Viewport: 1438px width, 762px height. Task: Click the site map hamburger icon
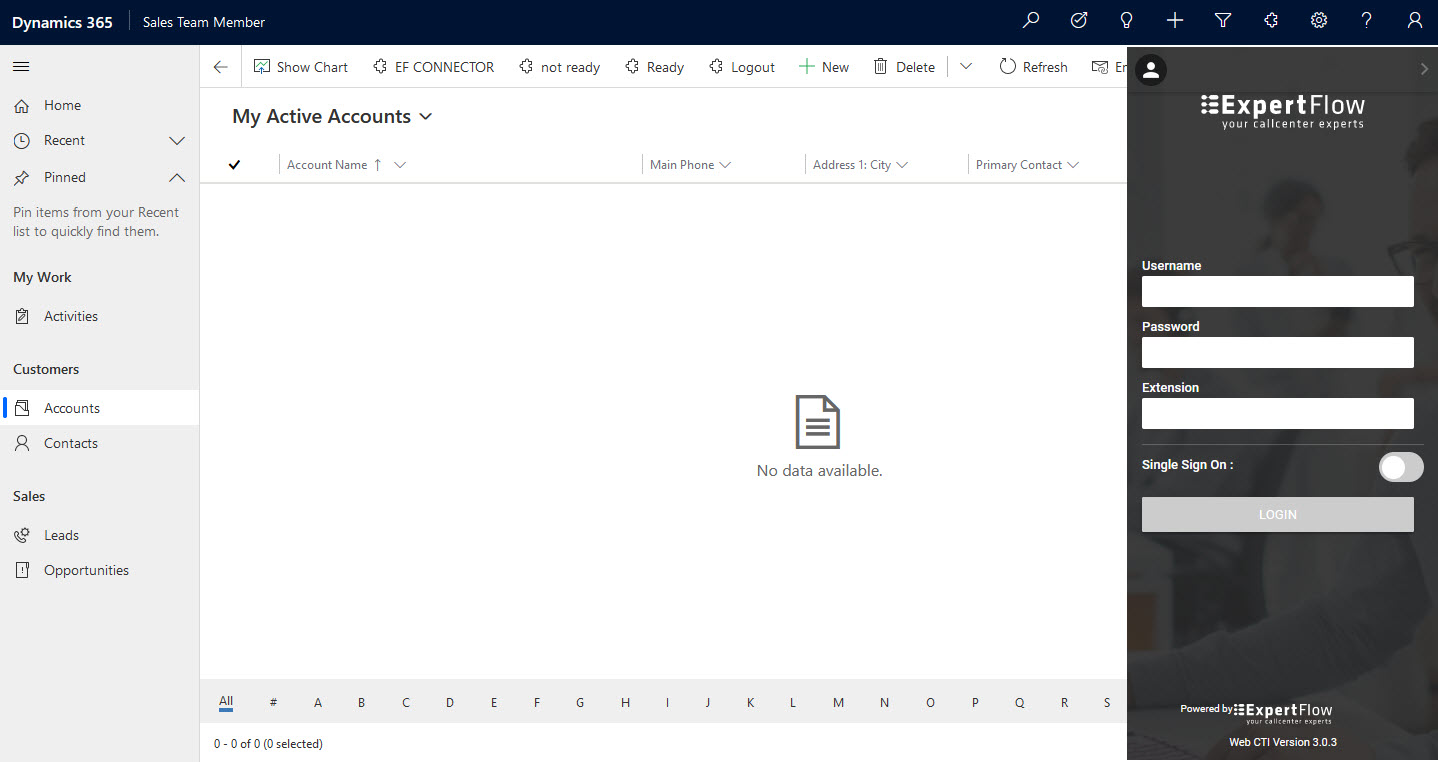[20, 67]
